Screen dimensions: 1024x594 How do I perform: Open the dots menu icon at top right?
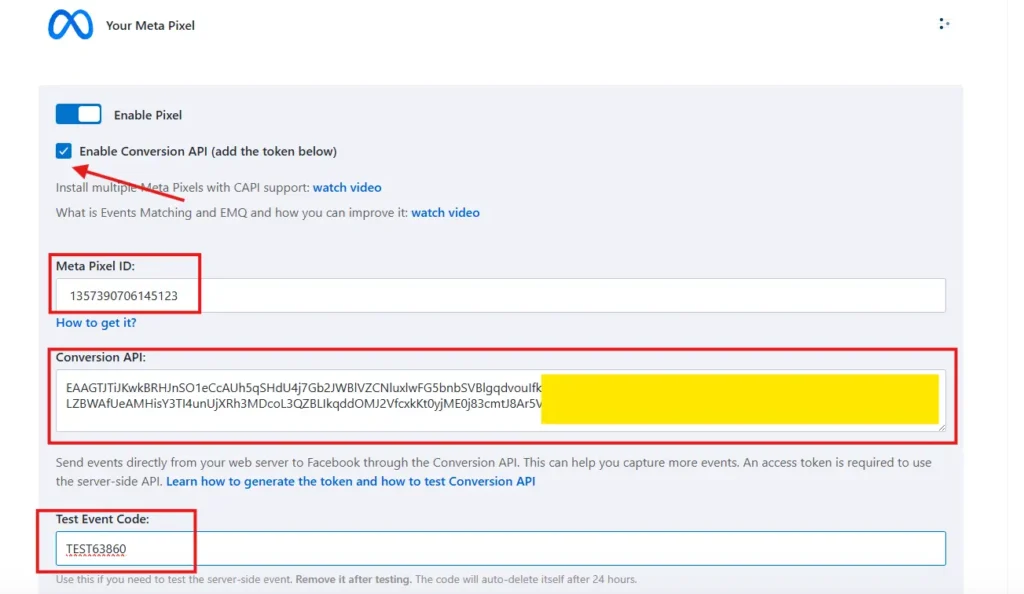coord(944,24)
